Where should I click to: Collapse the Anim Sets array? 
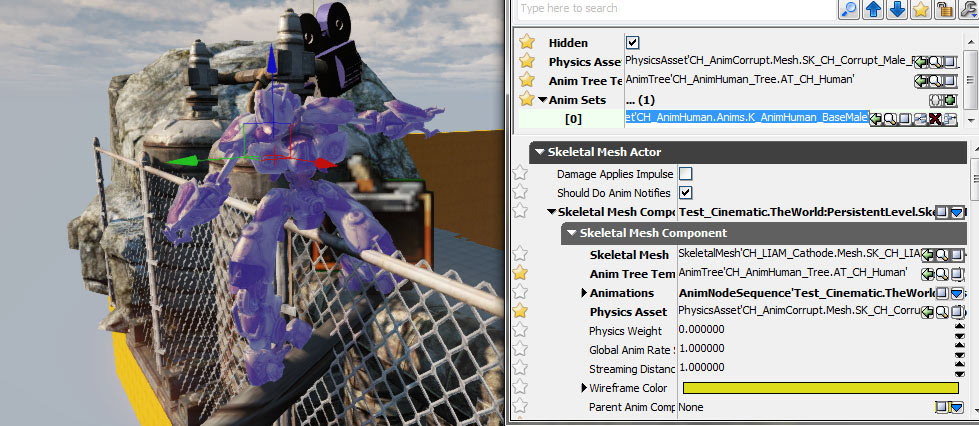[542, 100]
